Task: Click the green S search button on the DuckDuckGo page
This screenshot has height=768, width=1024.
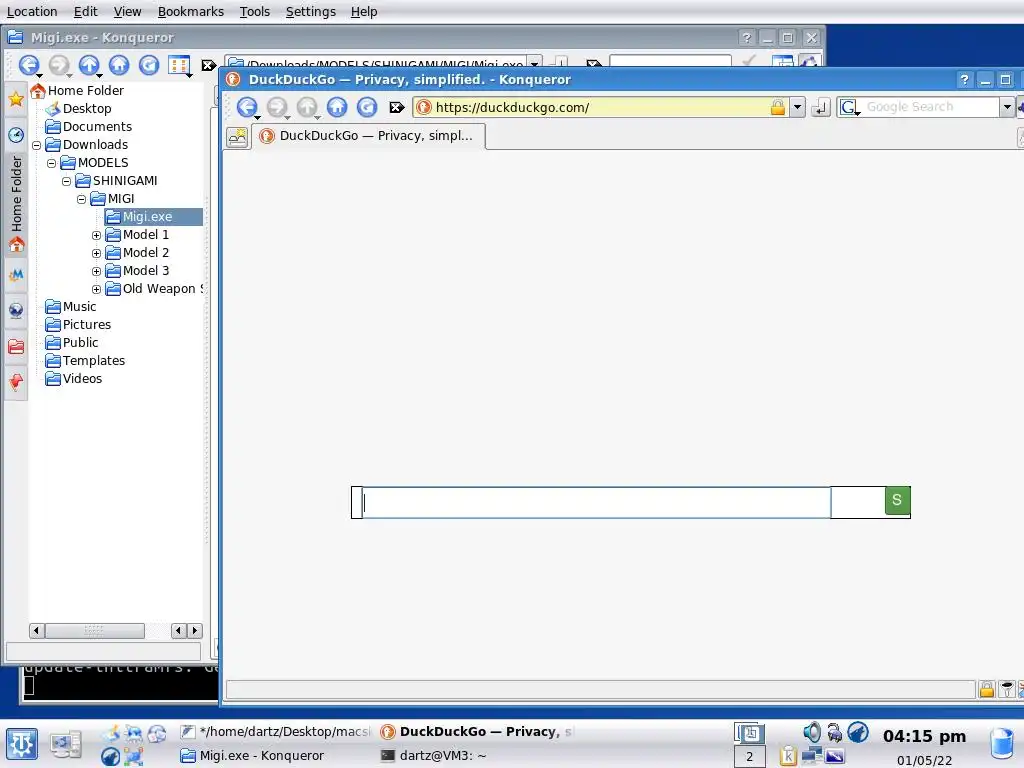Action: point(897,501)
